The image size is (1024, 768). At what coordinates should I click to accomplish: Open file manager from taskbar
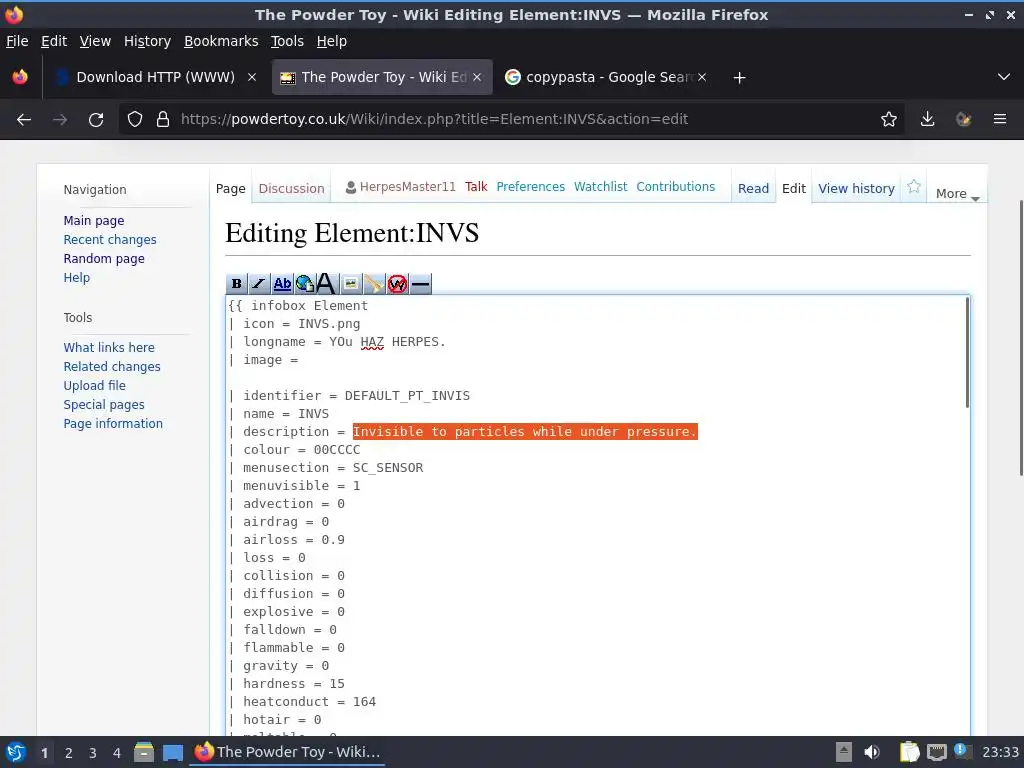coord(144,752)
